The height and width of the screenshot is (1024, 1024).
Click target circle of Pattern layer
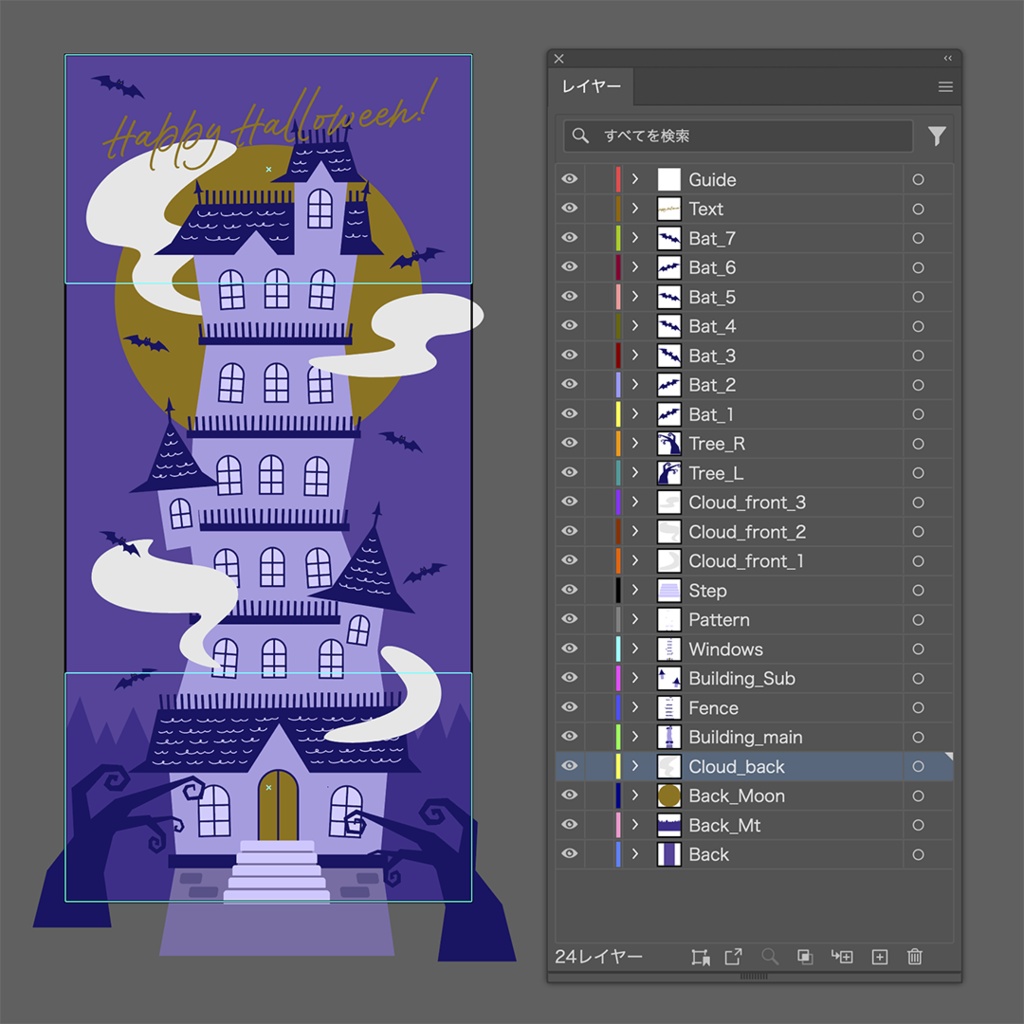tap(918, 620)
